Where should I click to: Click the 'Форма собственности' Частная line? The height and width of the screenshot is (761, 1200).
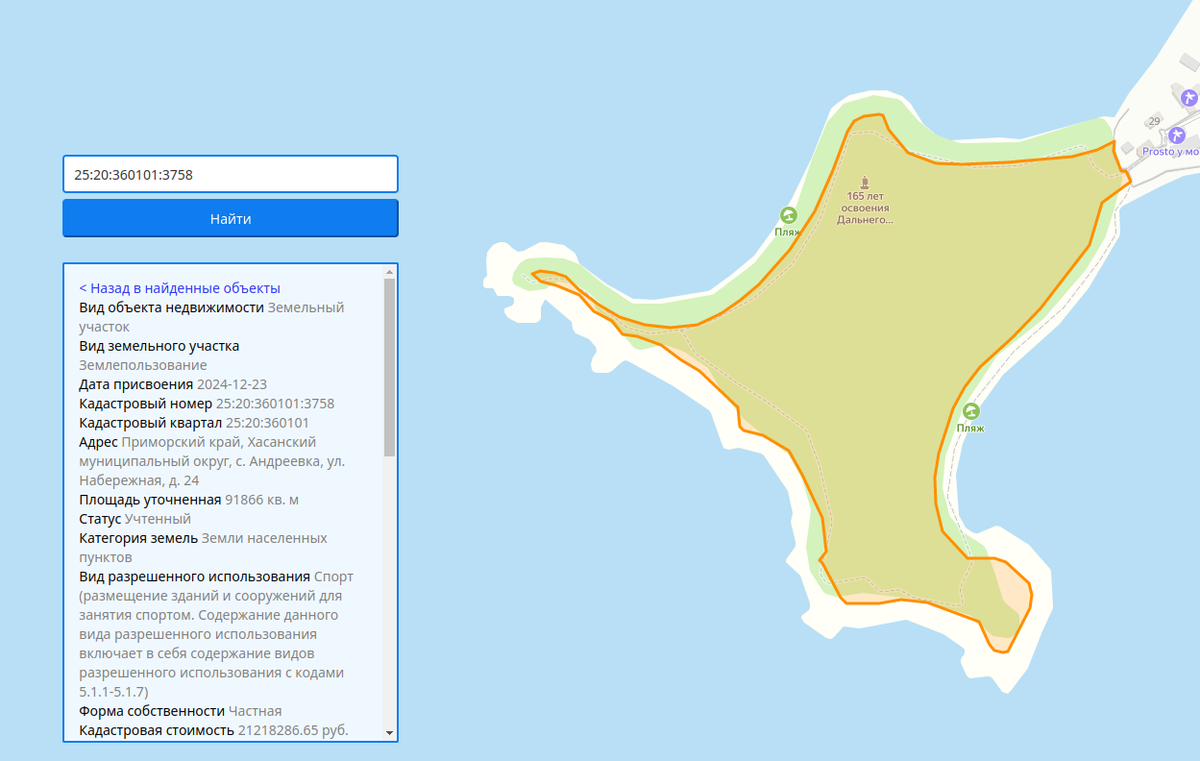pos(180,711)
